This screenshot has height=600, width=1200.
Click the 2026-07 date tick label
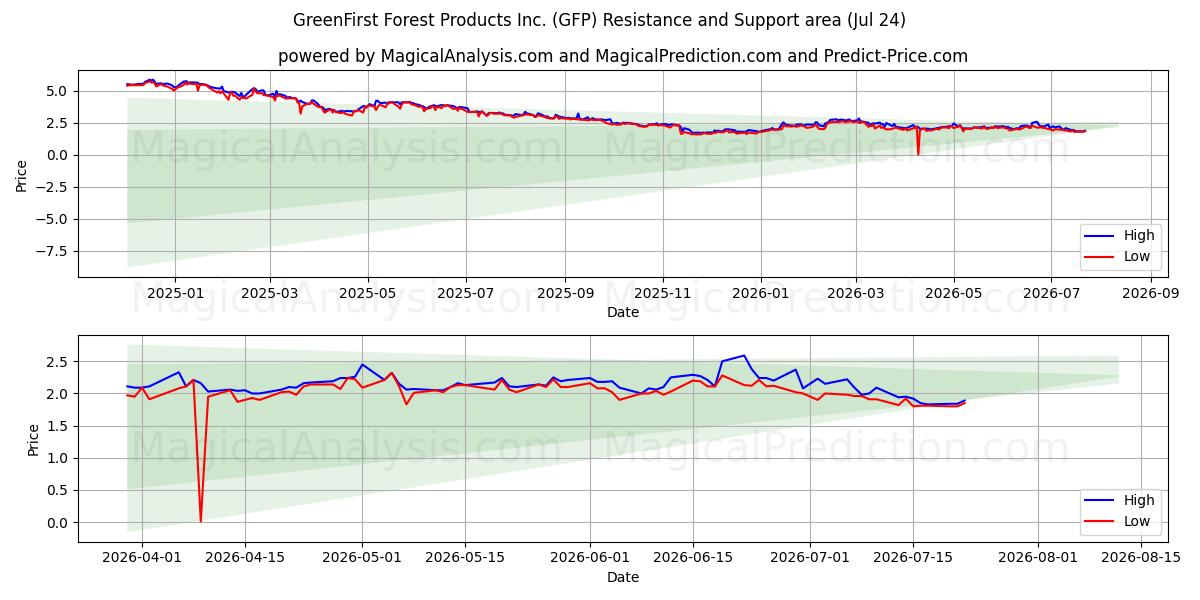1052,294
